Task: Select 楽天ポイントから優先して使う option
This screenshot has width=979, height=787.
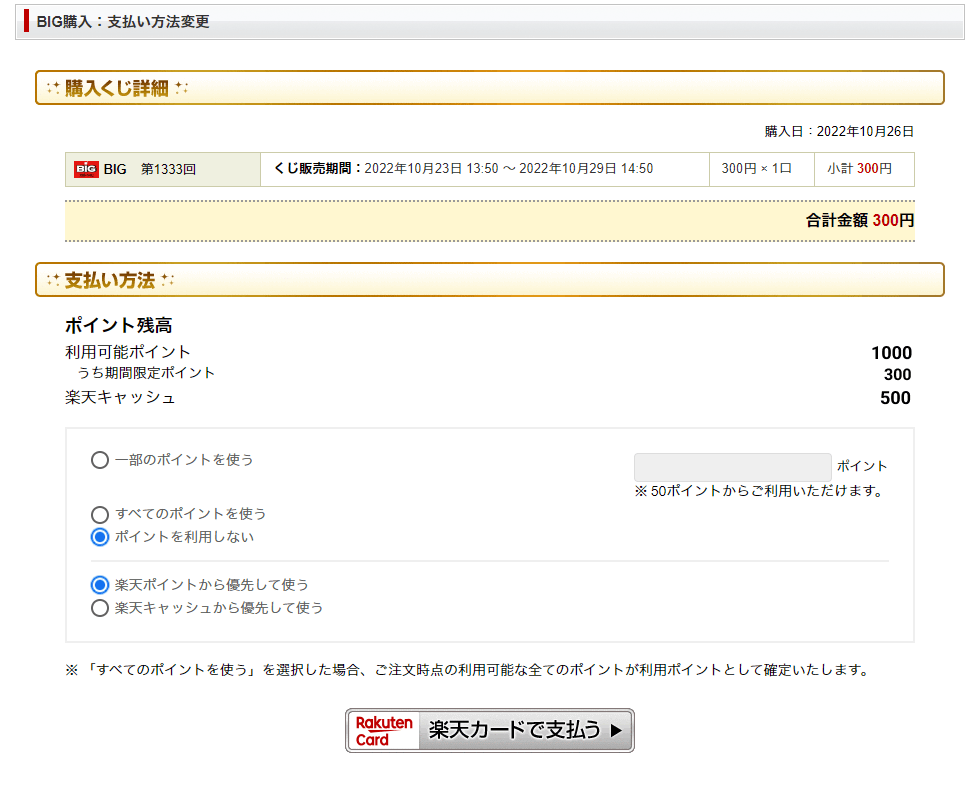Action: click(100, 585)
